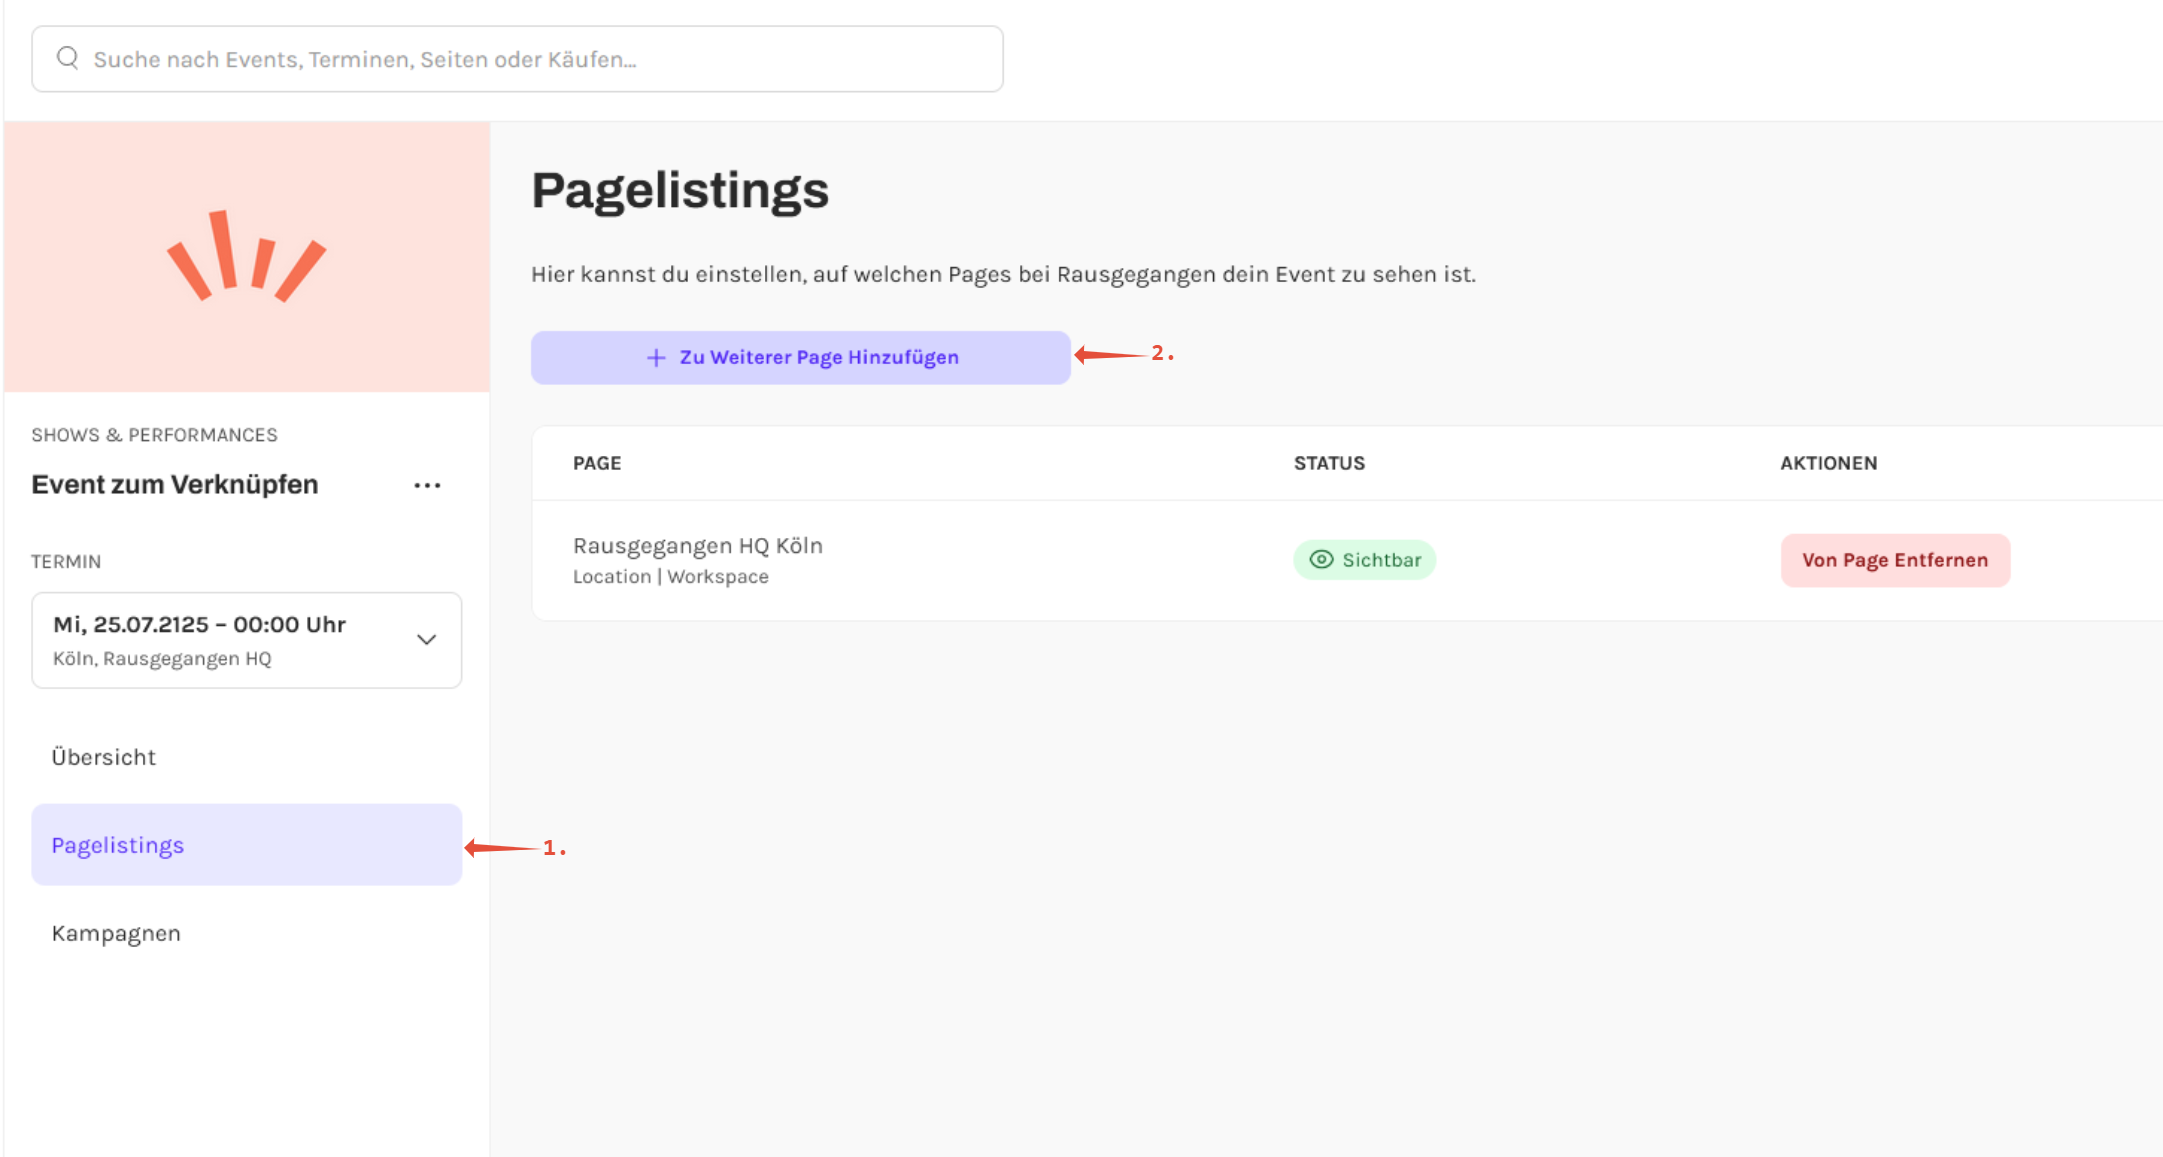Open the three-dot event options menu

[427, 485]
